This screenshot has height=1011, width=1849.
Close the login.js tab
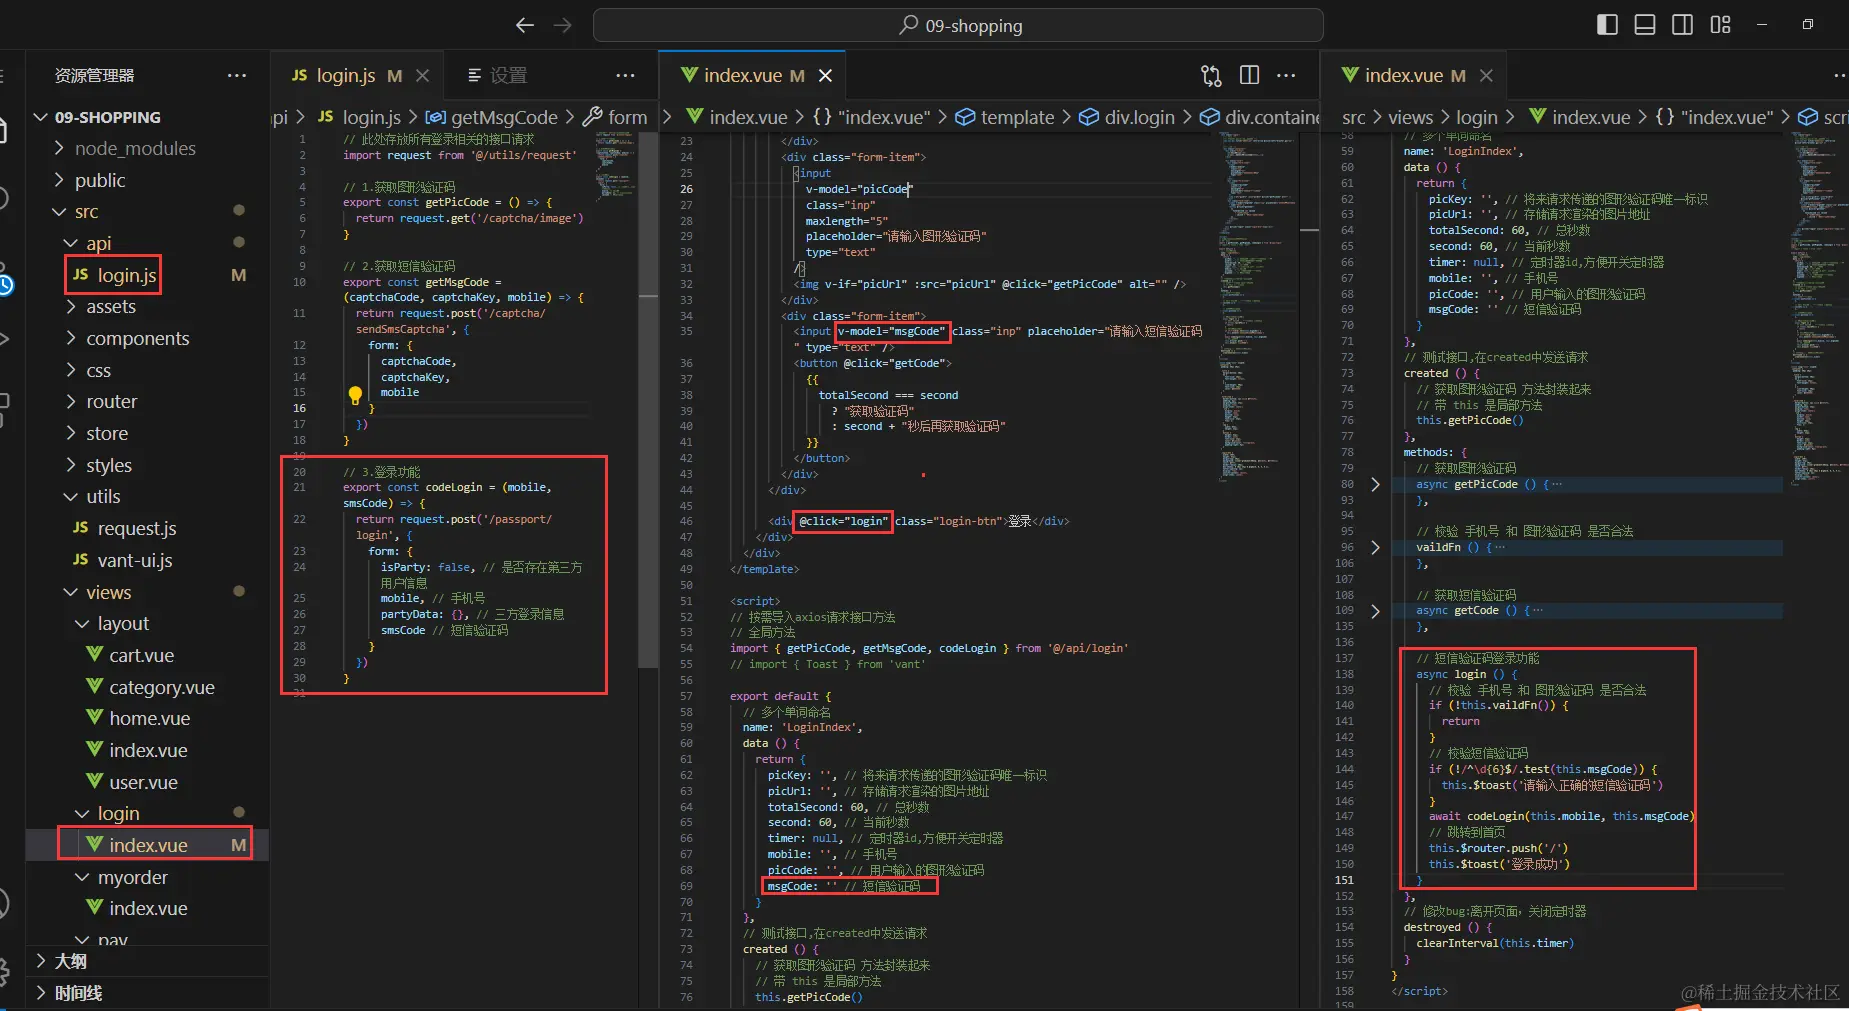[423, 76]
